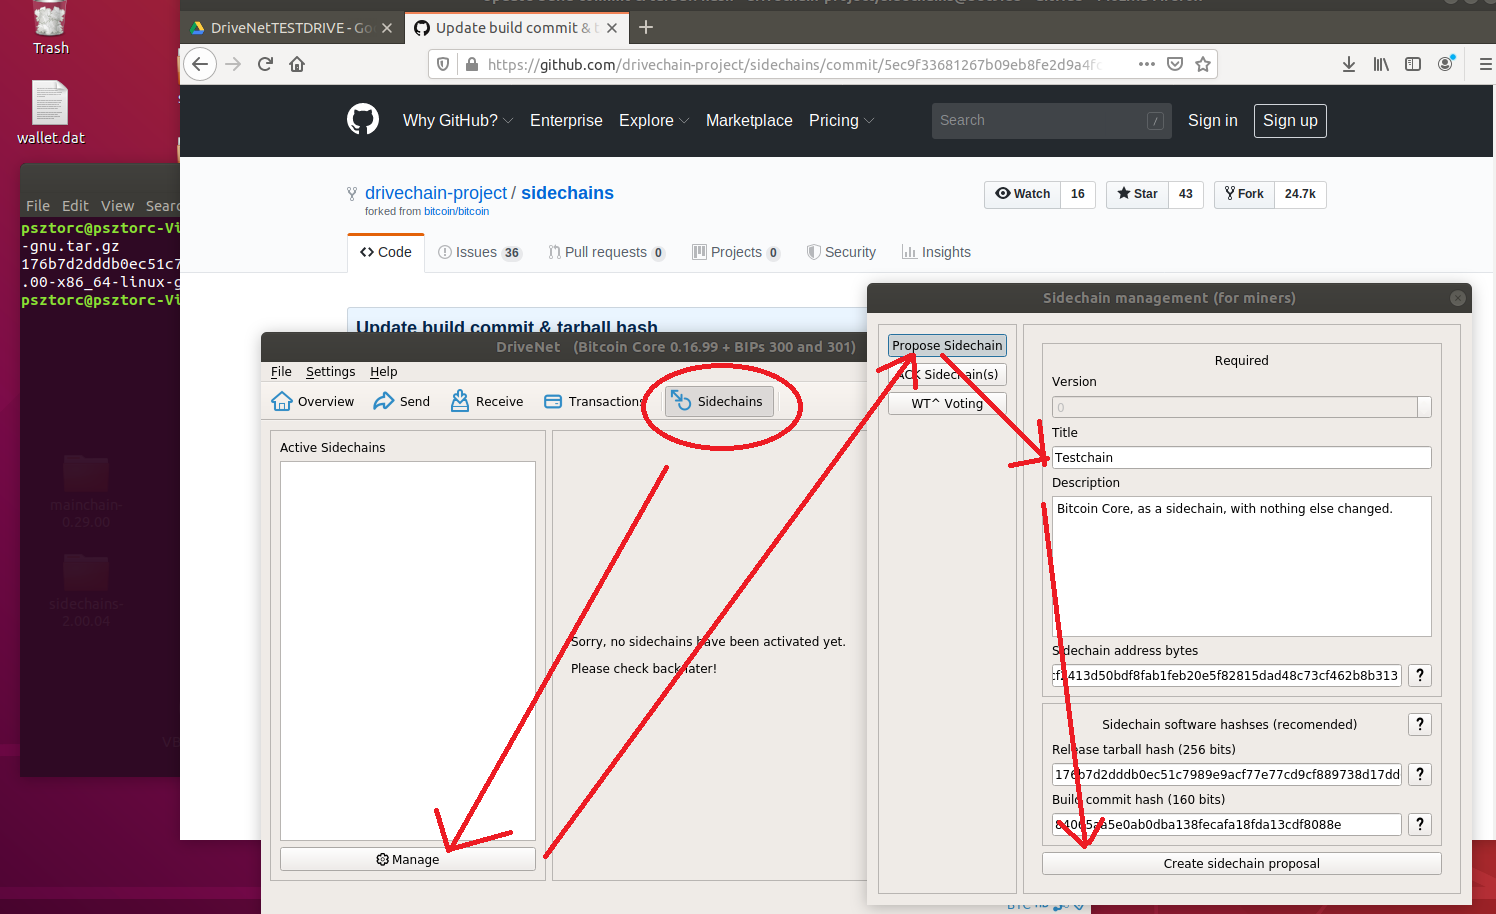The image size is (1496, 914).
Task: Help button for software hashes section
Action: pyautogui.click(x=1420, y=724)
